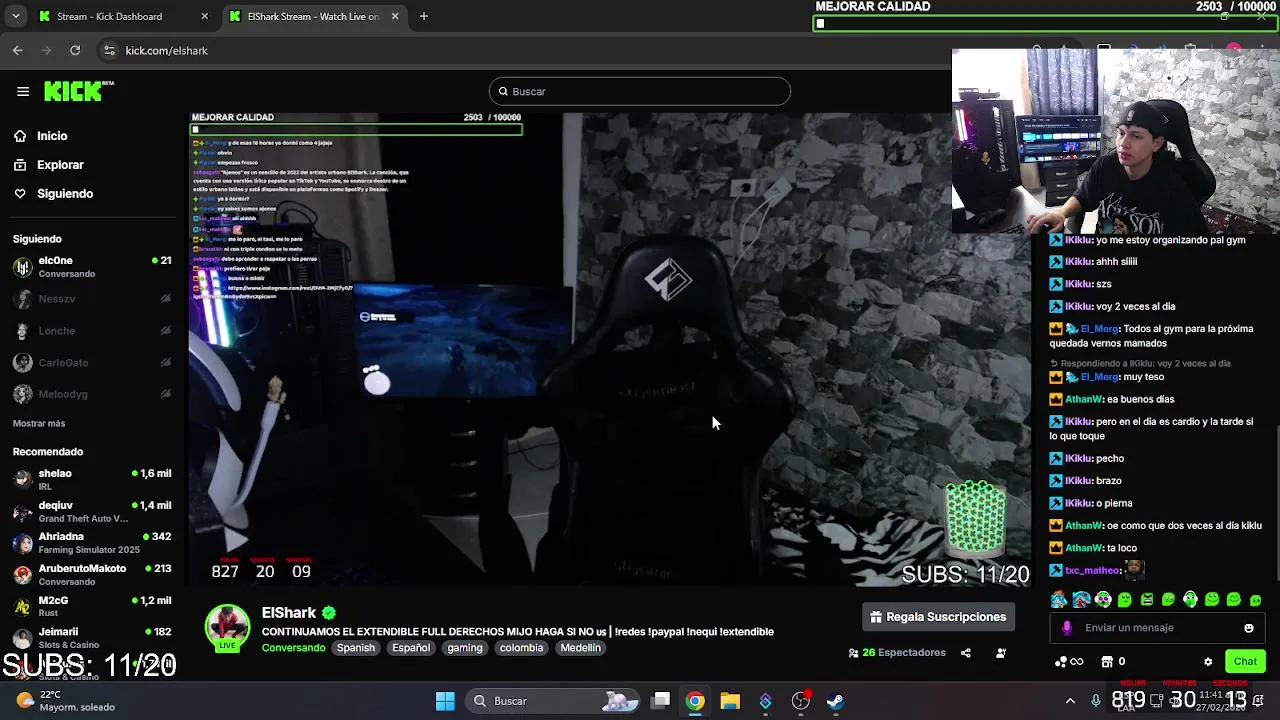Image resolution: width=1280 pixels, height=720 pixels.
Task: Share the stream with the share icon
Action: pyautogui.click(x=966, y=653)
